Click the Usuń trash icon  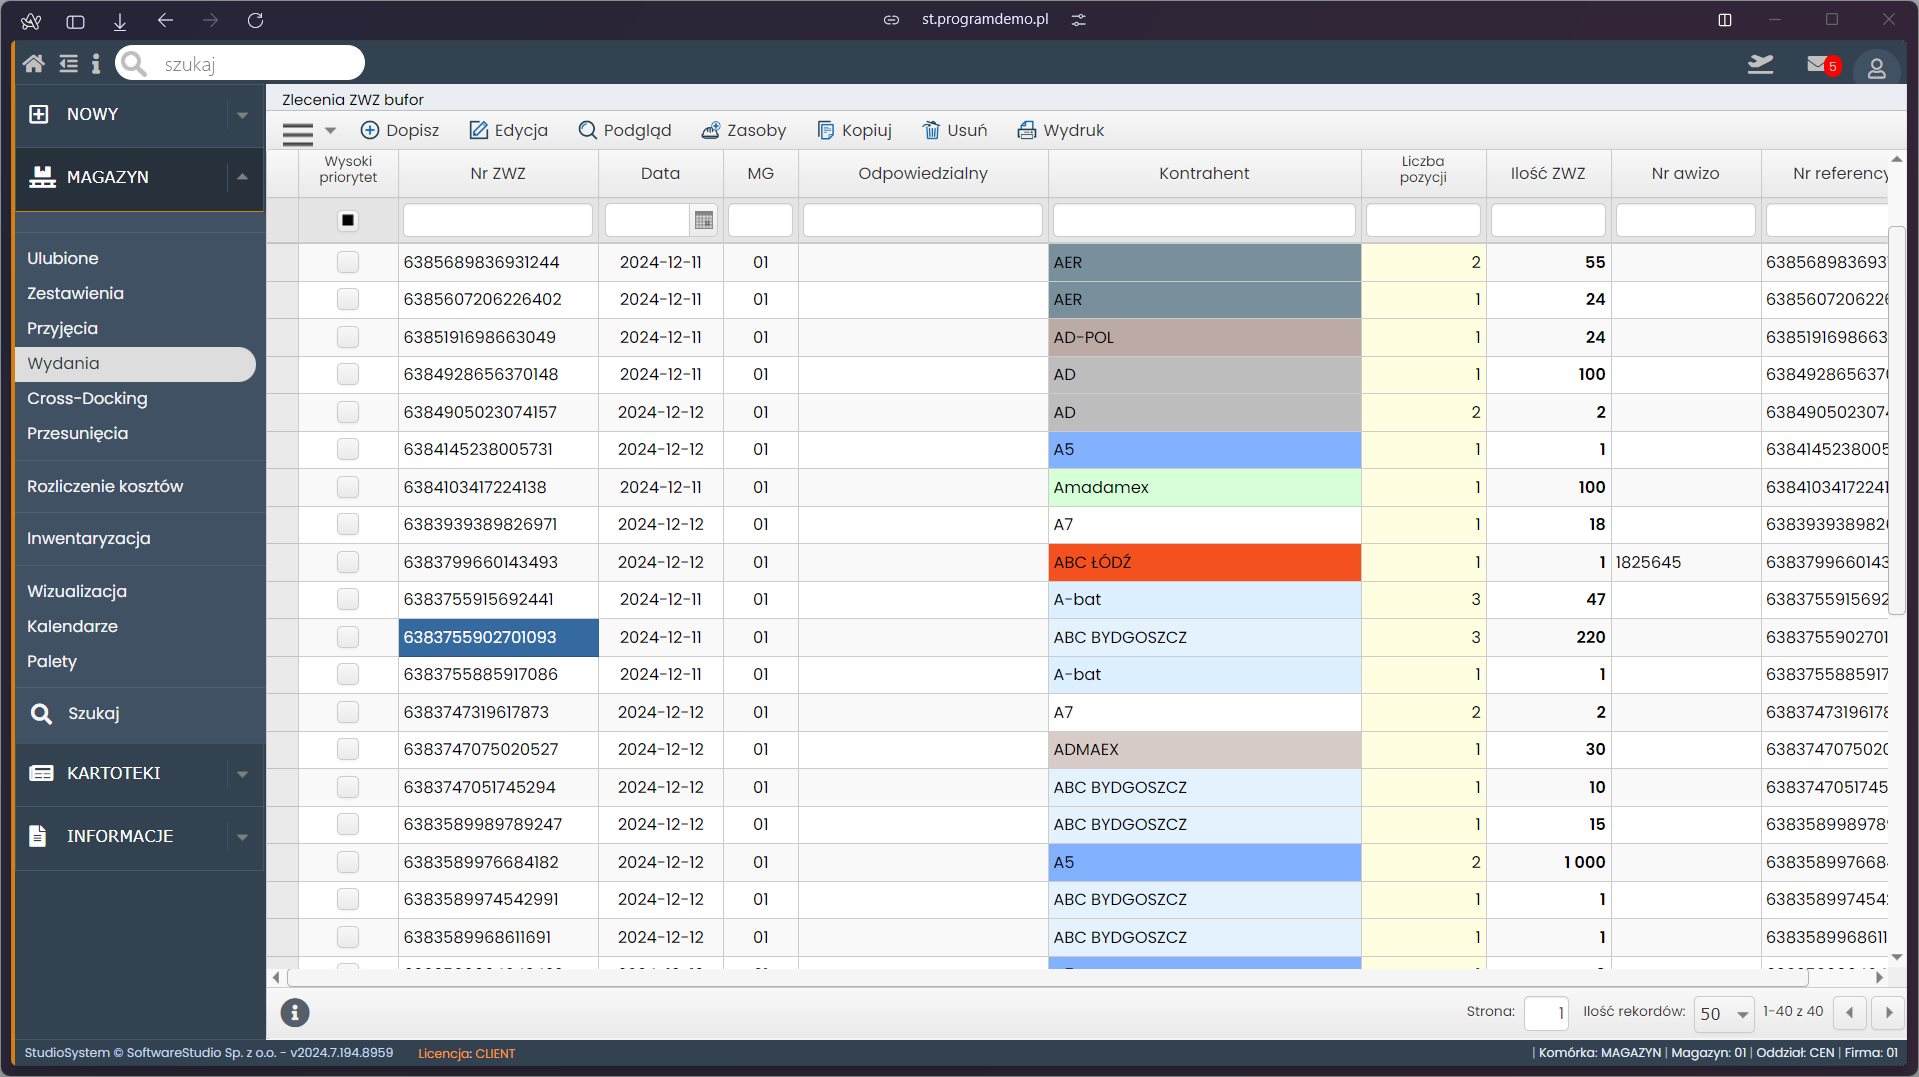pos(931,130)
